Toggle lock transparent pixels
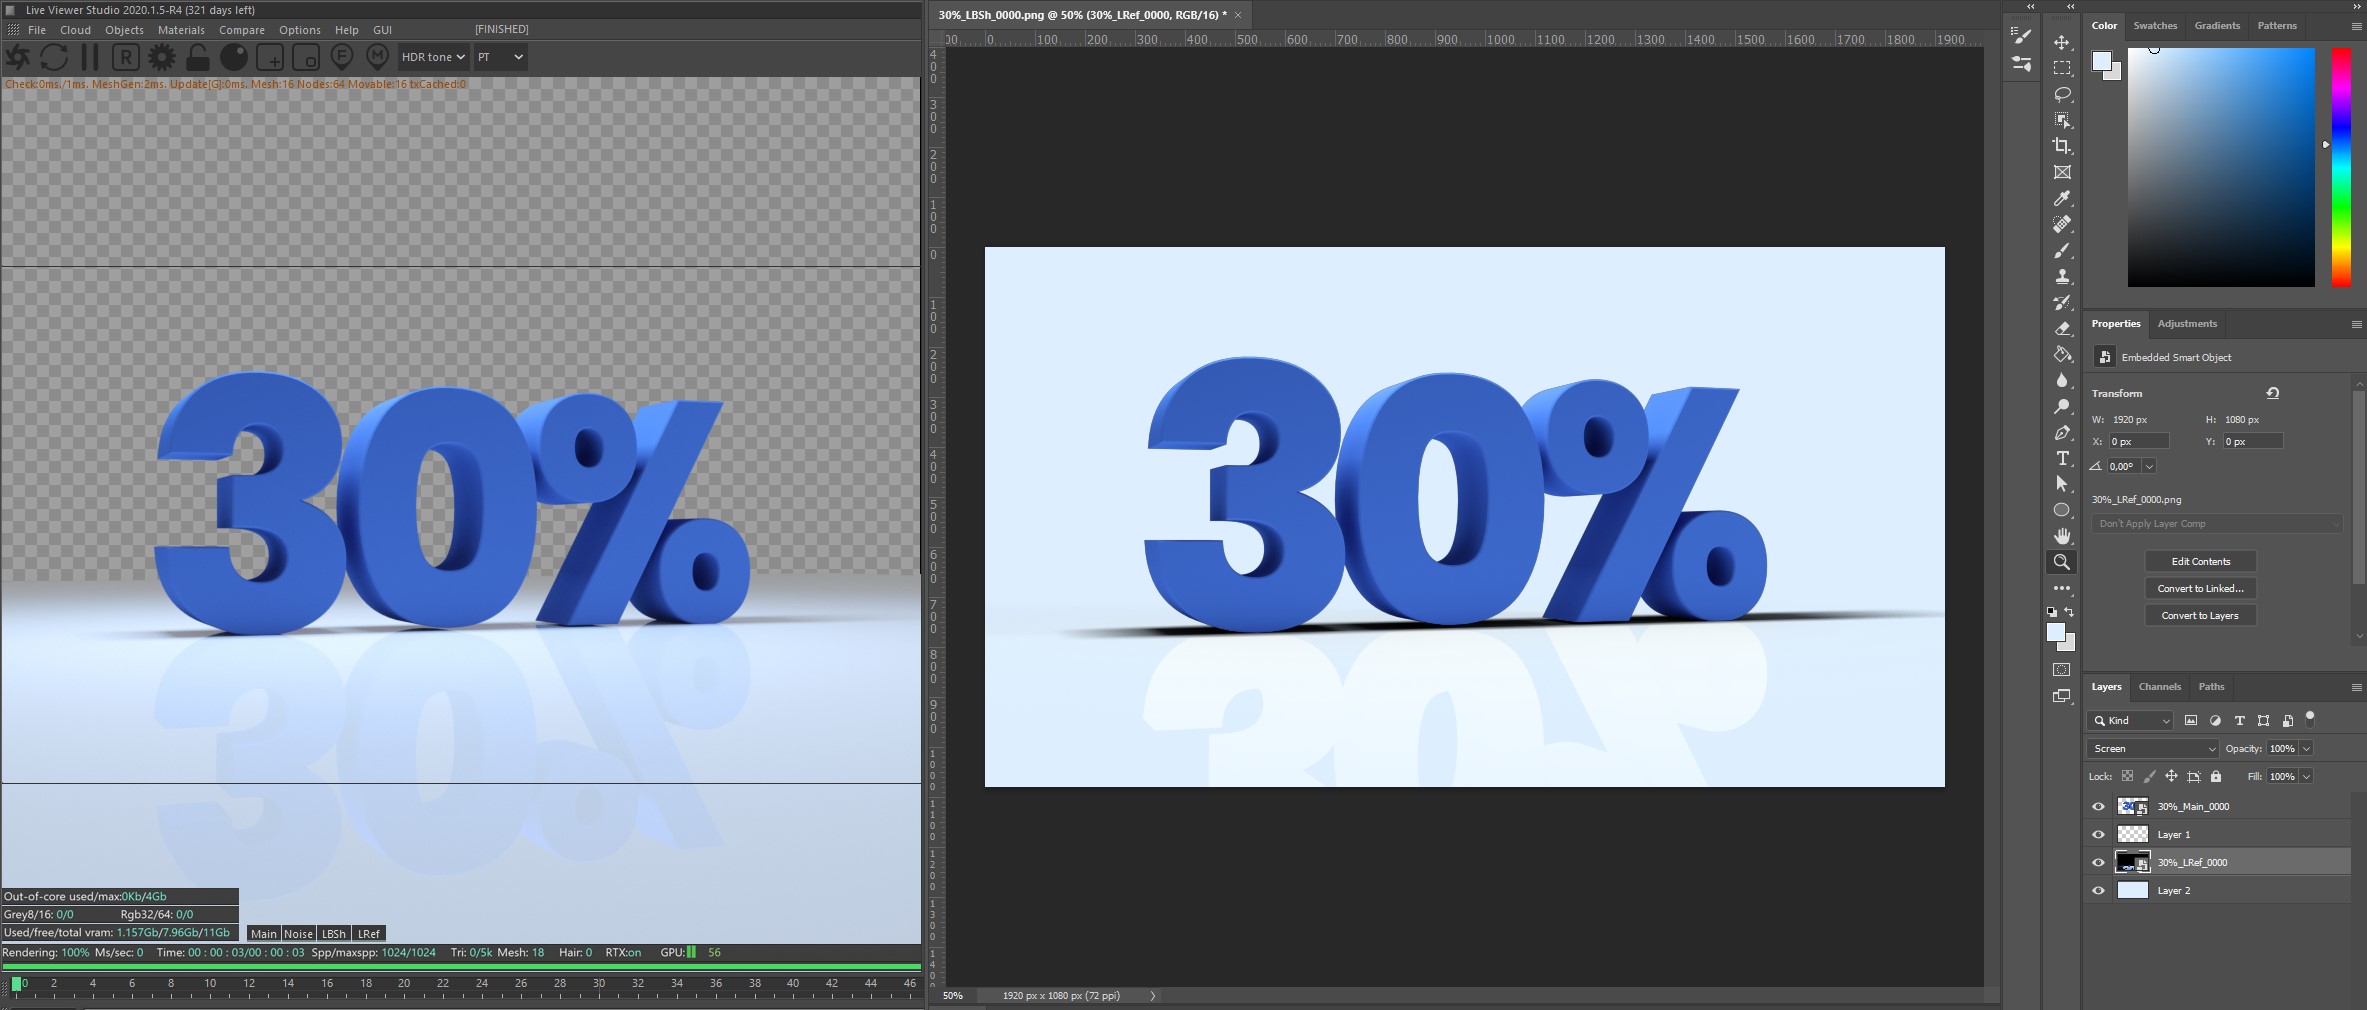 [x=2127, y=776]
